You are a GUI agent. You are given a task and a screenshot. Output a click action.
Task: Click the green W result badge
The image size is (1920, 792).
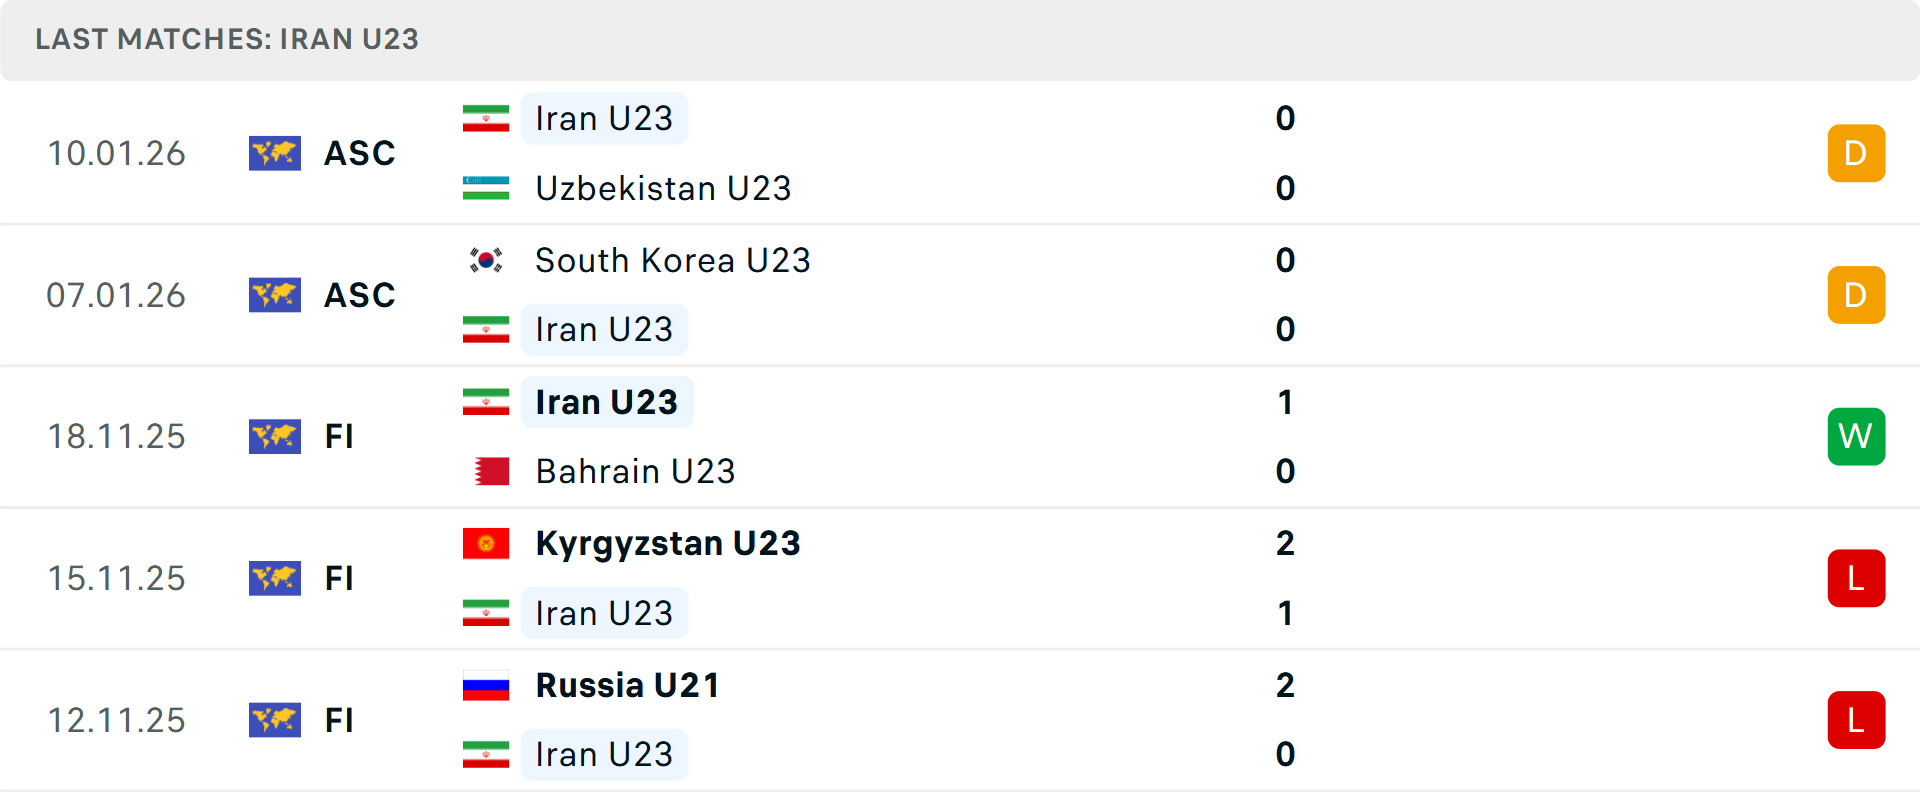click(1856, 436)
